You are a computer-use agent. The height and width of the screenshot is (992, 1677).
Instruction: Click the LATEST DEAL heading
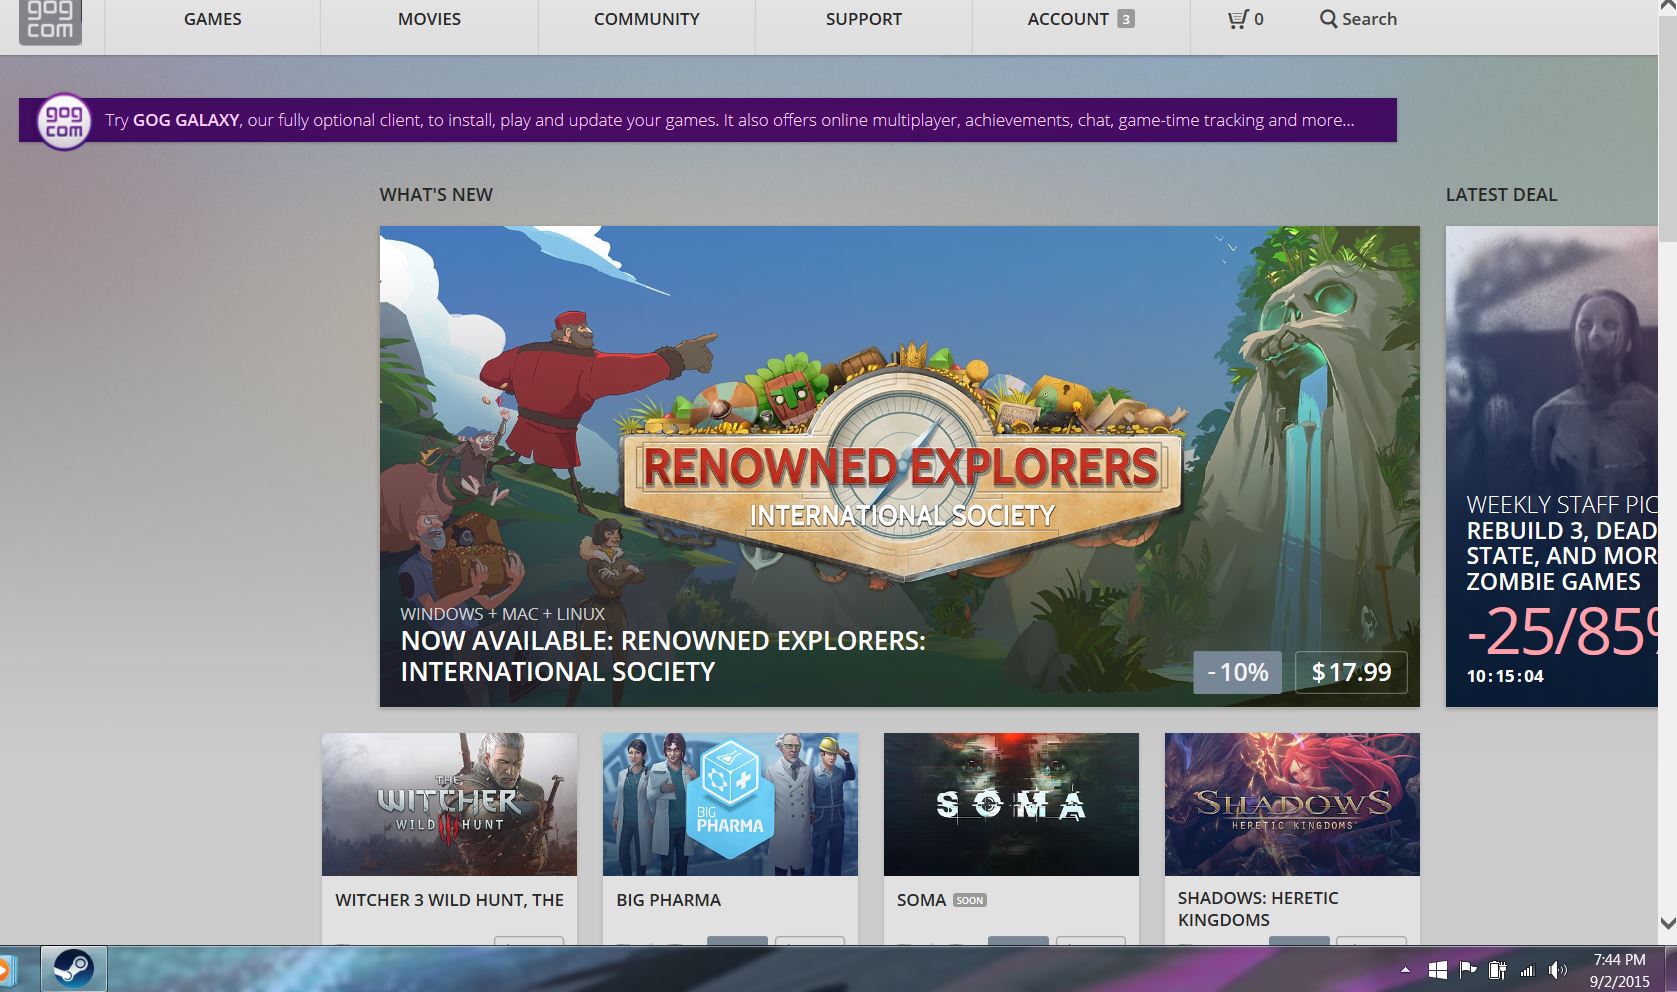tap(1501, 195)
